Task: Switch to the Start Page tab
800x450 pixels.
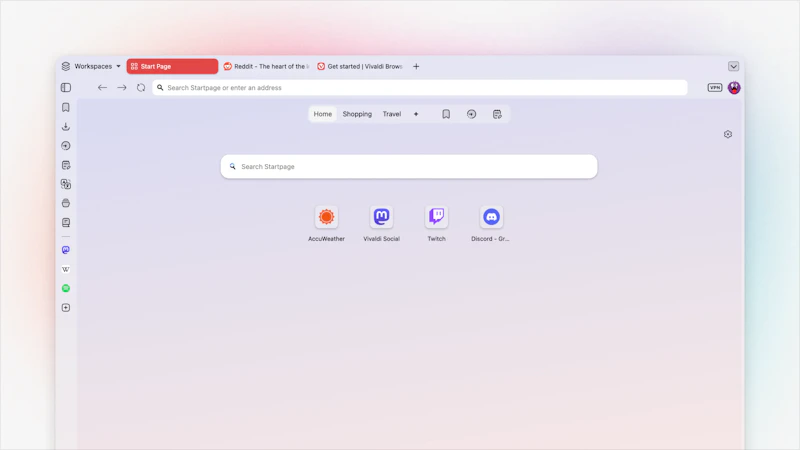Action: coord(172,66)
